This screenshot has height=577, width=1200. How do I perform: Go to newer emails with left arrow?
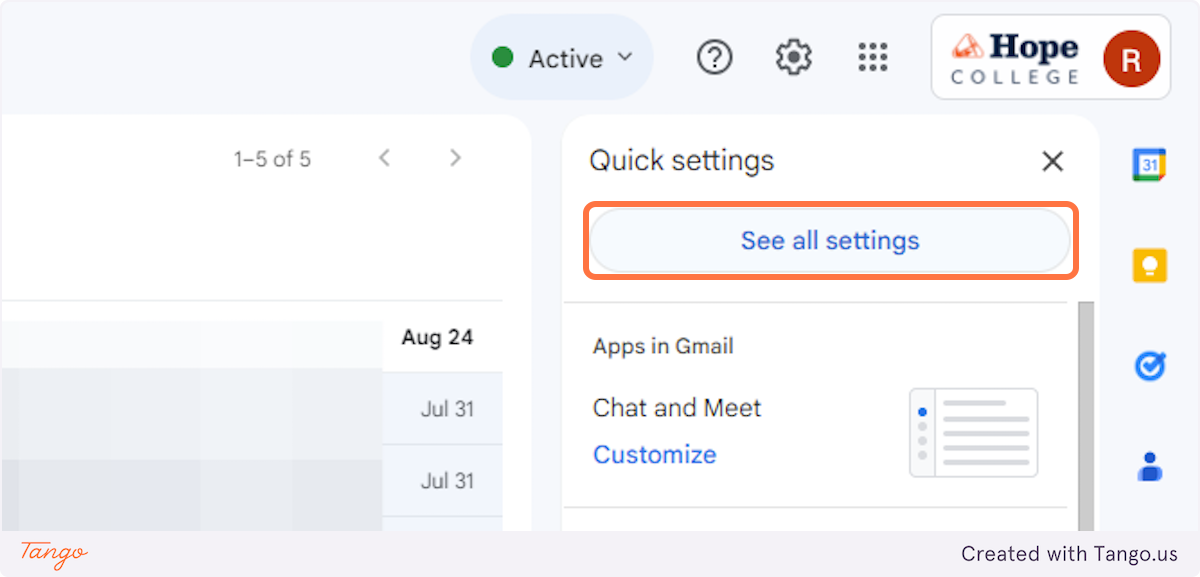[384, 158]
